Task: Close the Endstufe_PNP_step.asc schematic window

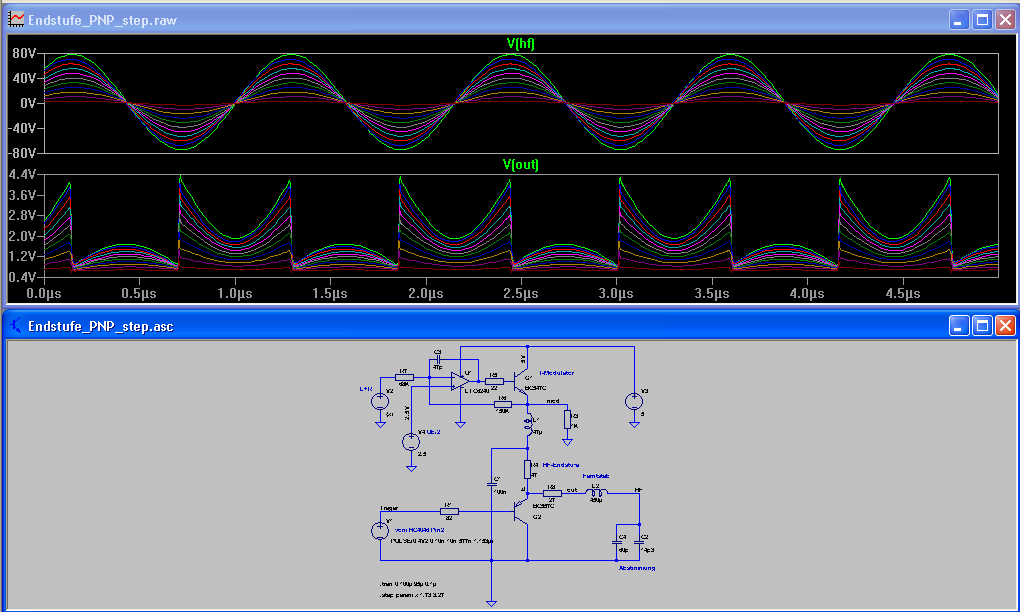Action: 1005,325
